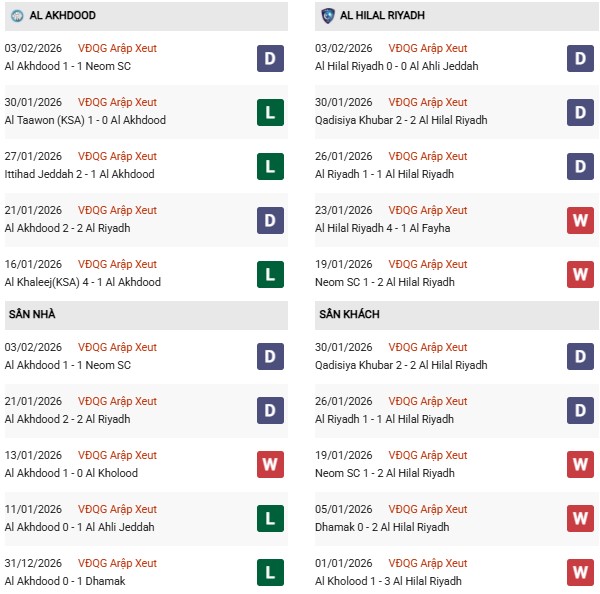This screenshot has width=600, height=594.
Task: Click W badge for Al Hilal 4-1 Al Fayha
Action: pos(581,220)
